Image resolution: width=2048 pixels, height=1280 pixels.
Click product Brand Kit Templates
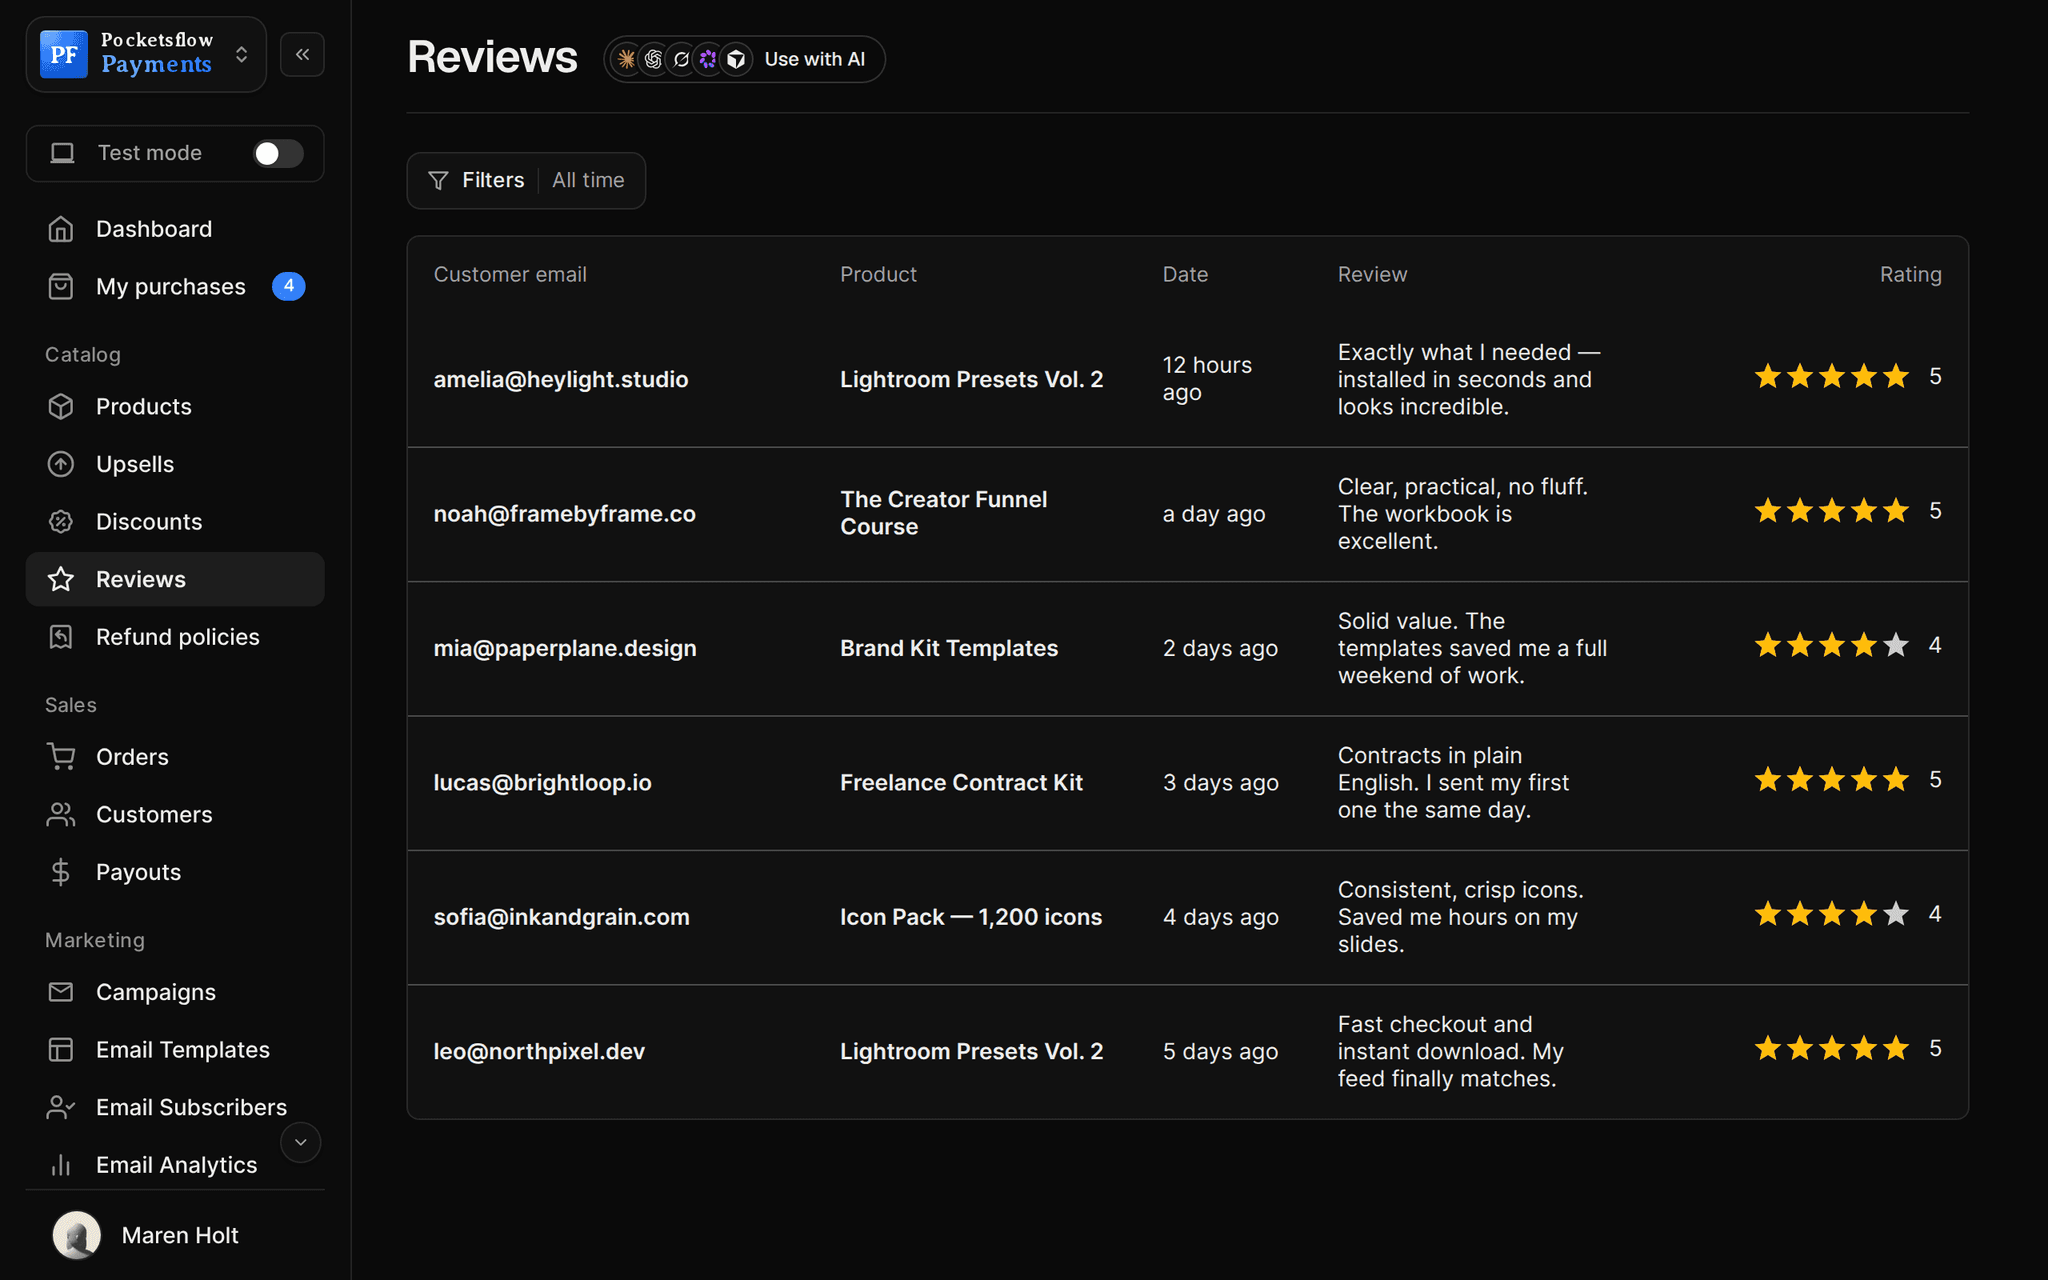(949, 649)
